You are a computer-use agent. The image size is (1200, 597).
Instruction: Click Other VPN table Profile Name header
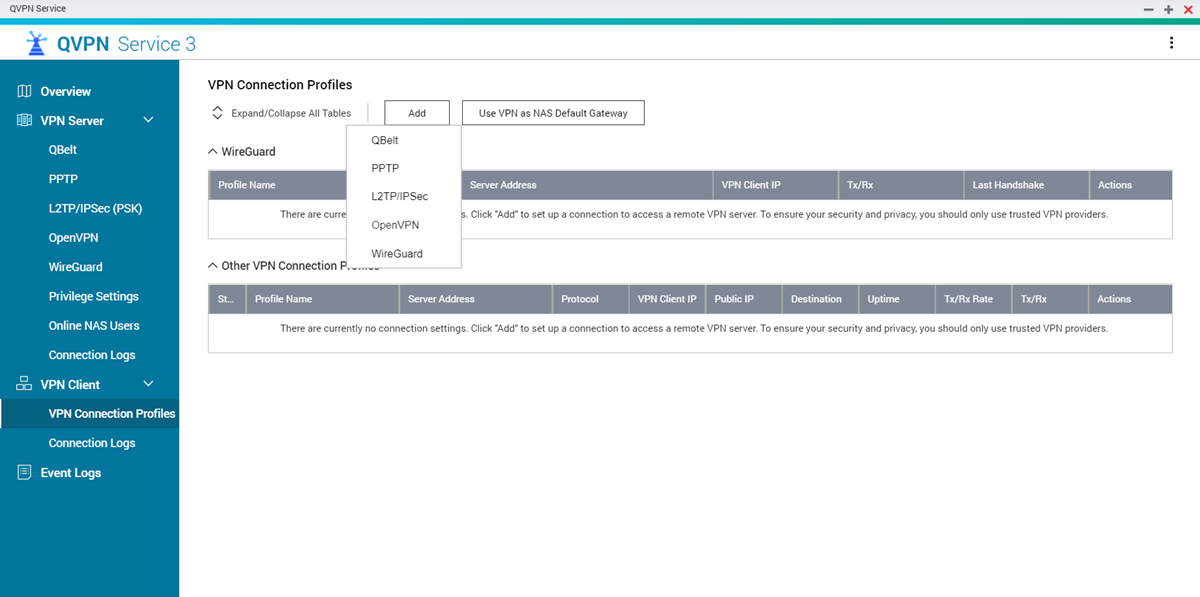323,299
